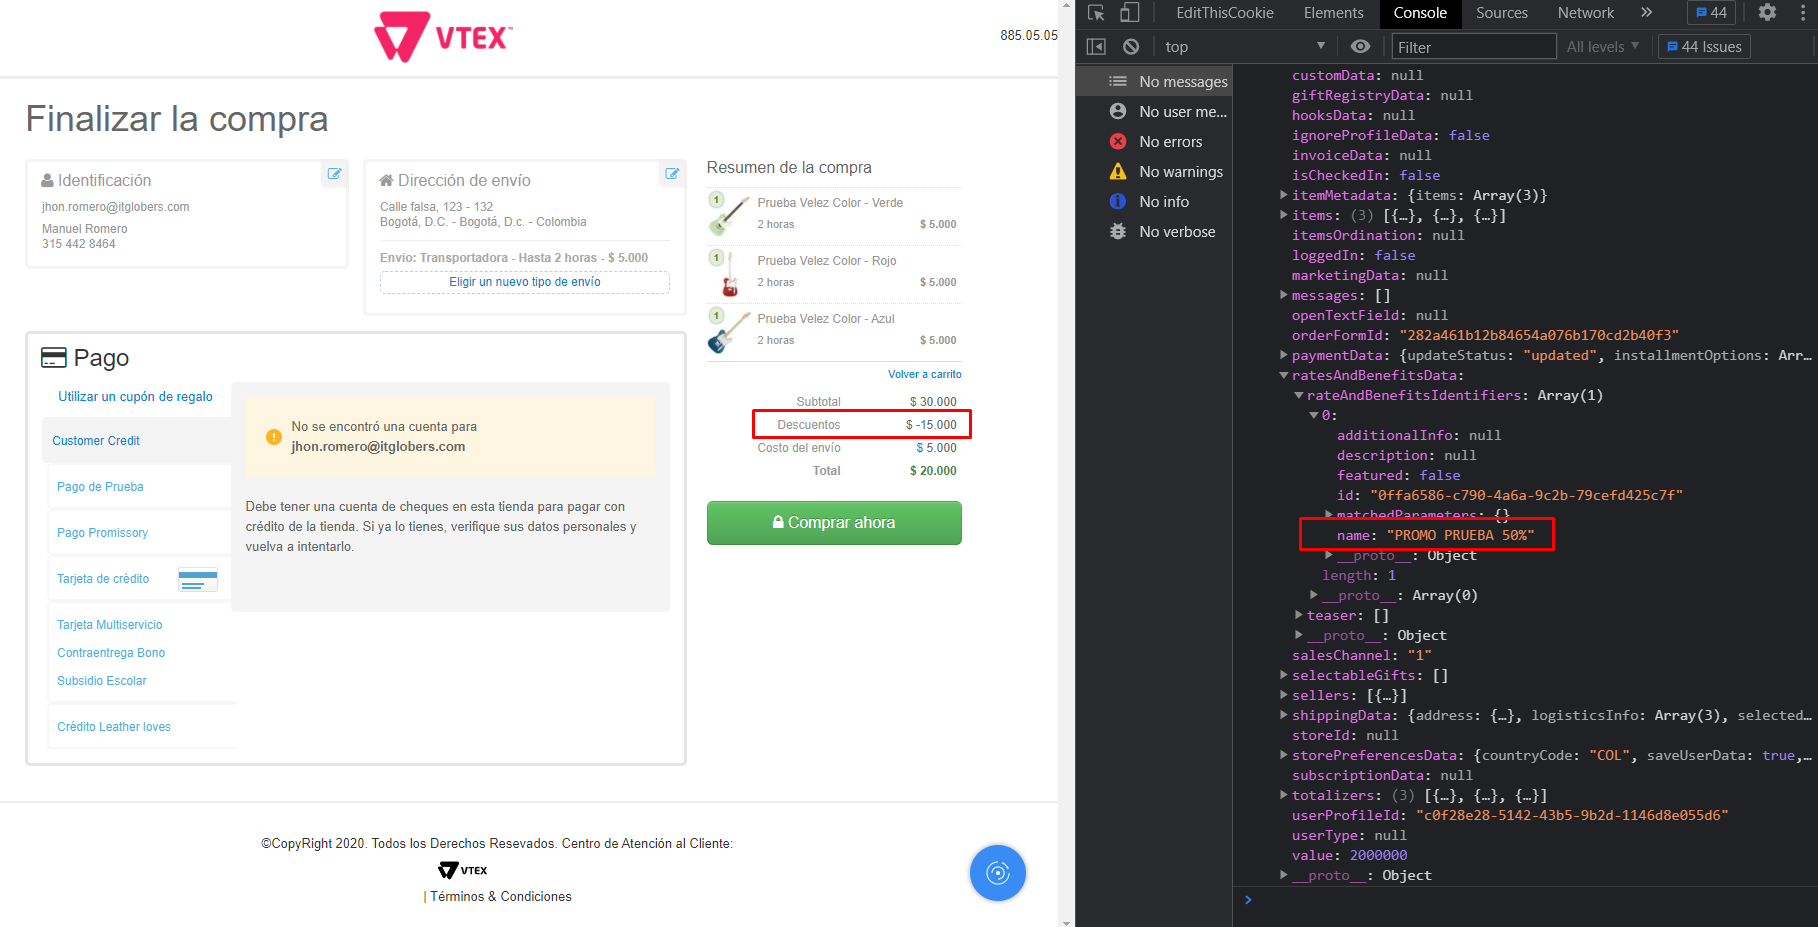The height and width of the screenshot is (927, 1818).
Task: Open DevTools more options menu
Action: 1803,13
